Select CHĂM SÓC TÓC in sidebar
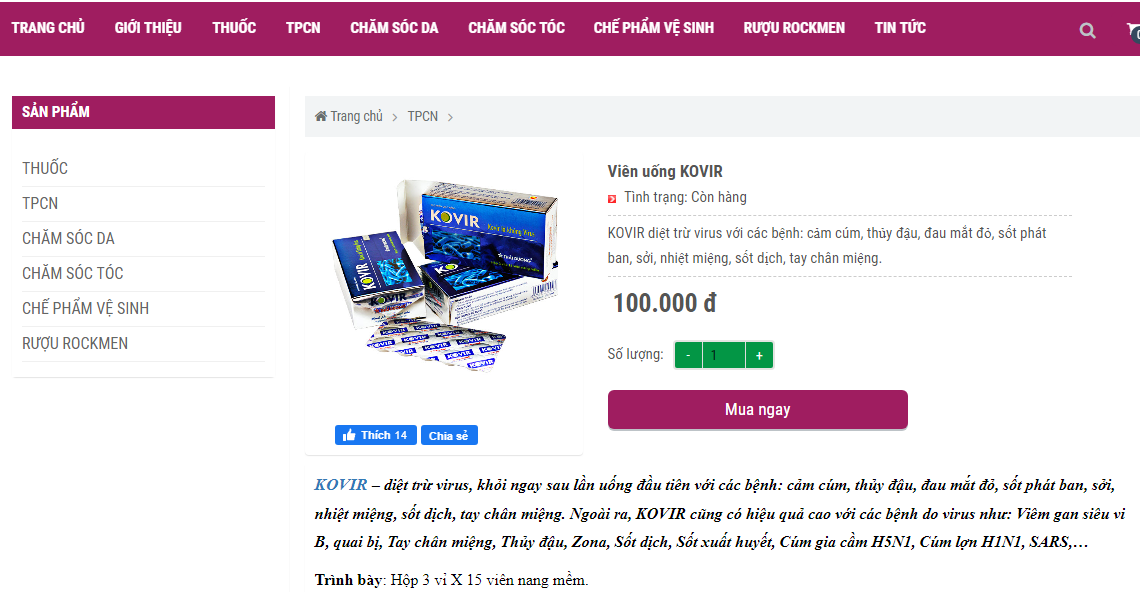Screen dimensions: 1140x592 tap(73, 273)
